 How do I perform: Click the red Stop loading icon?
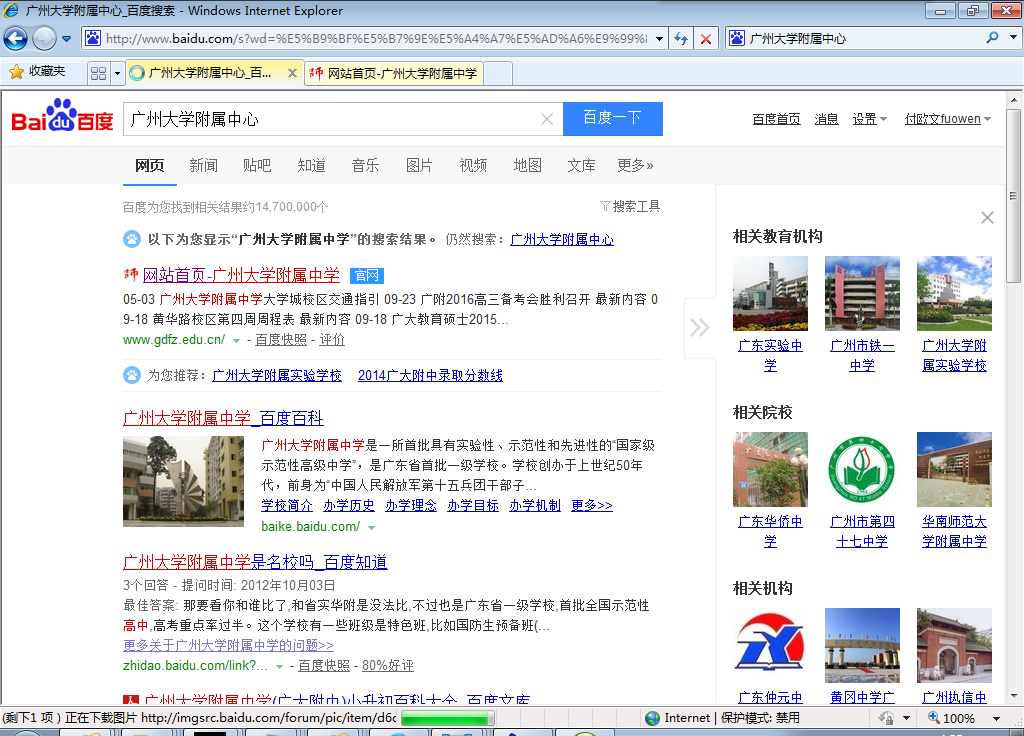click(706, 39)
